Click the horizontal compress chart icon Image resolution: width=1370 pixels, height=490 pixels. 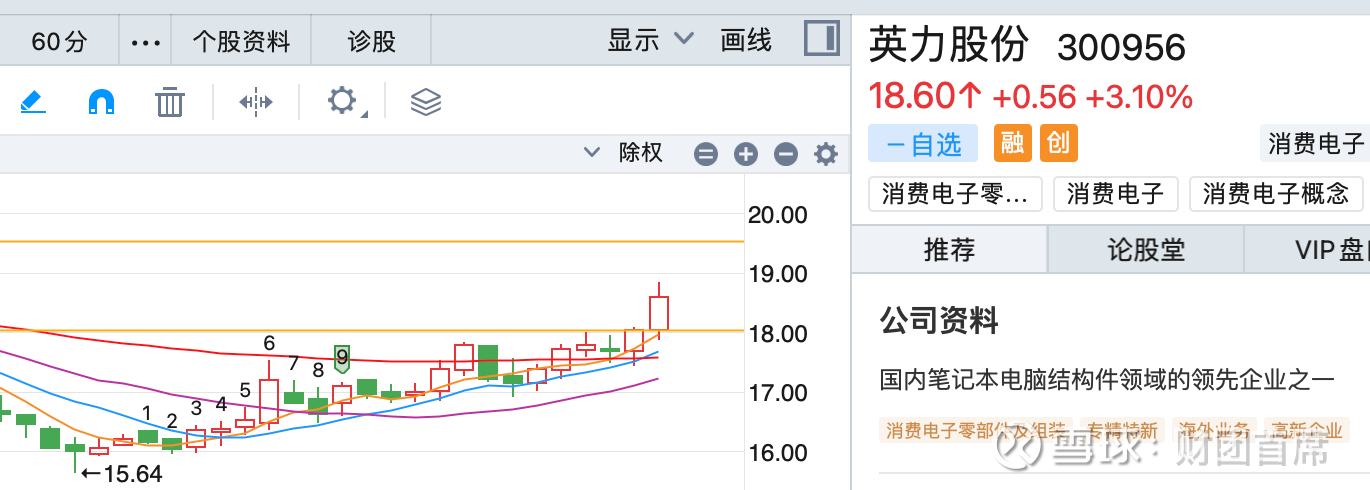(x=256, y=101)
